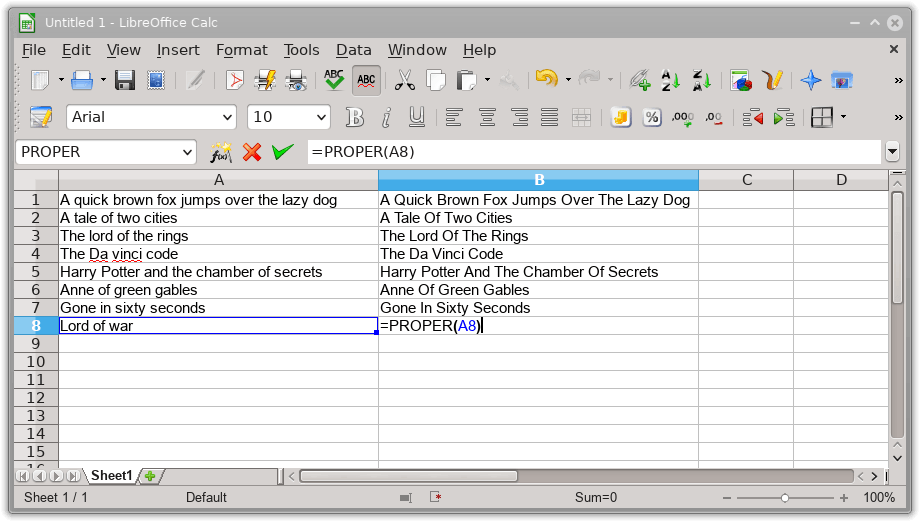Toggle Center Horizontally alignment
Image resolution: width=920 pixels, height=522 pixels.
(487, 117)
